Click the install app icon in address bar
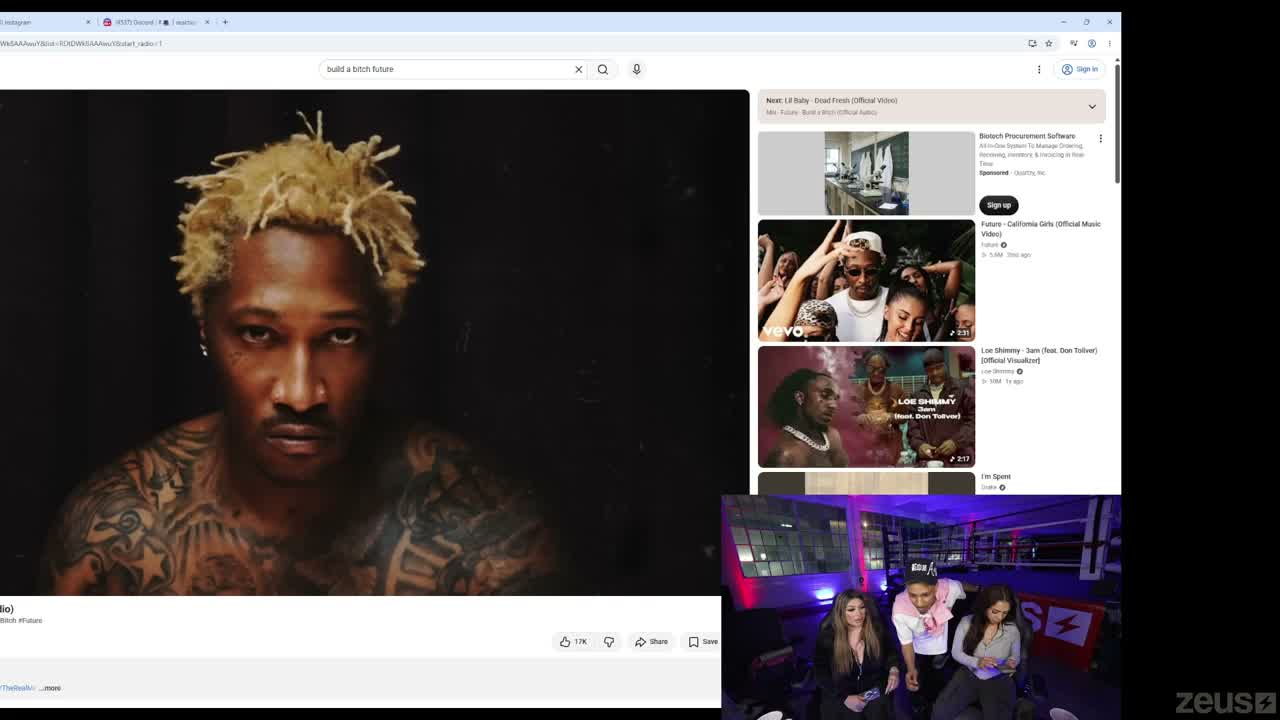 [x=1032, y=44]
